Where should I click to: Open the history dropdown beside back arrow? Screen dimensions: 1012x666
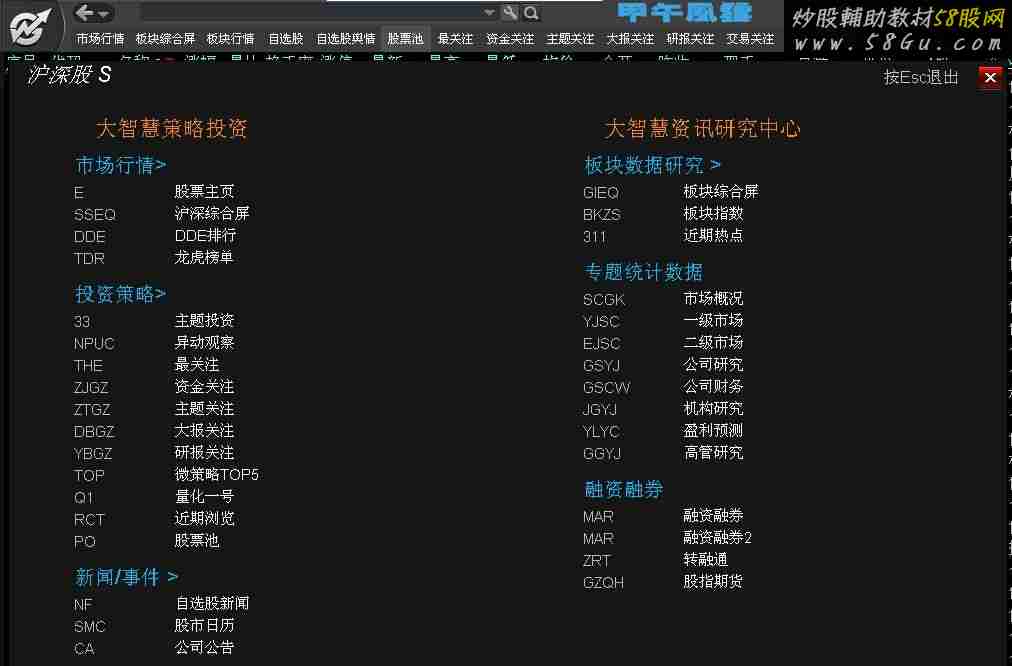click(x=103, y=13)
